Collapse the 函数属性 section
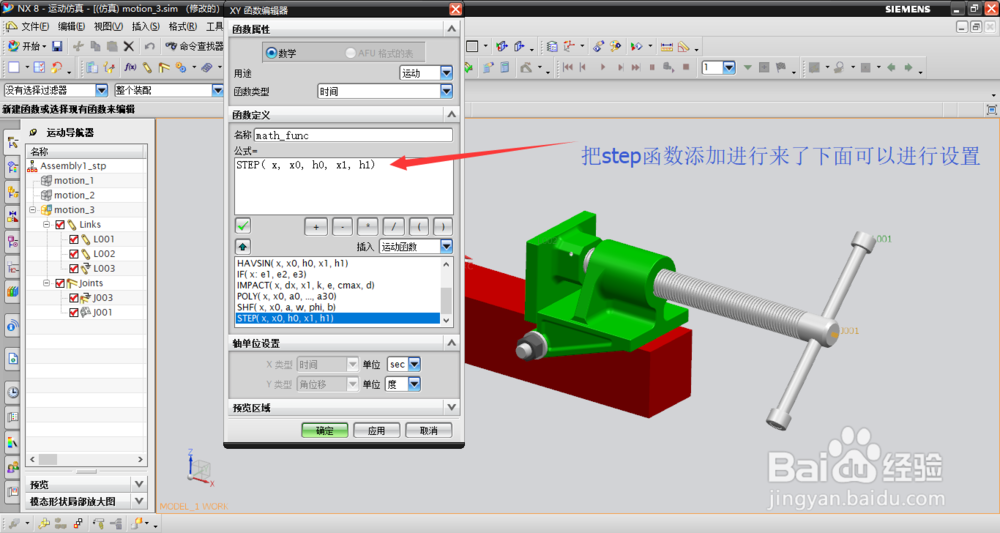1000x533 pixels. (452, 29)
